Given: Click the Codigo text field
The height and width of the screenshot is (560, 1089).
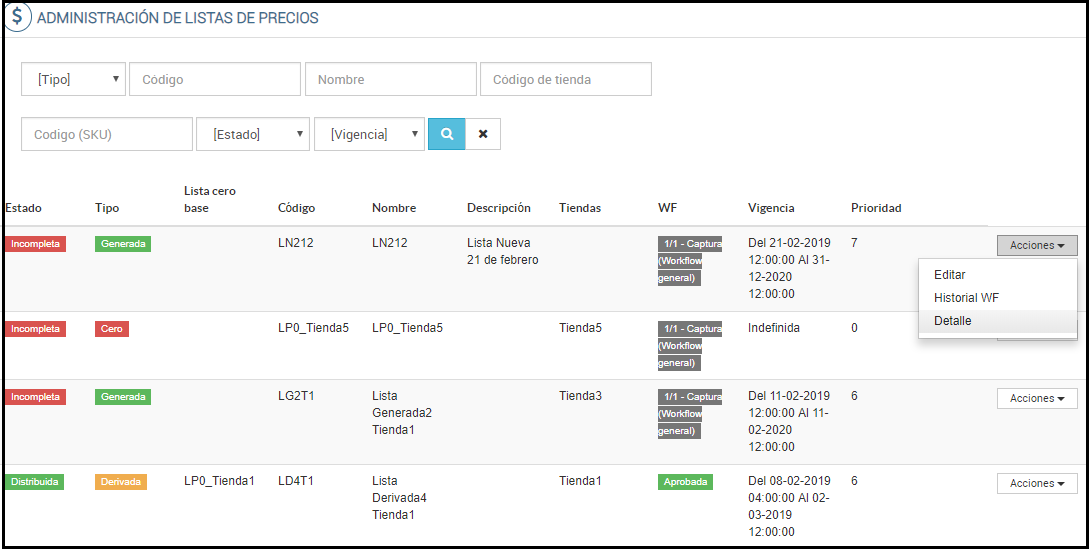Looking at the screenshot, I should (x=215, y=80).
